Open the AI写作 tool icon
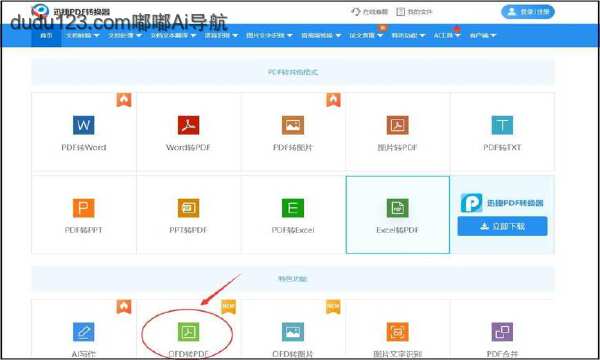Viewport: 600px width, 360px height. coord(83,332)
